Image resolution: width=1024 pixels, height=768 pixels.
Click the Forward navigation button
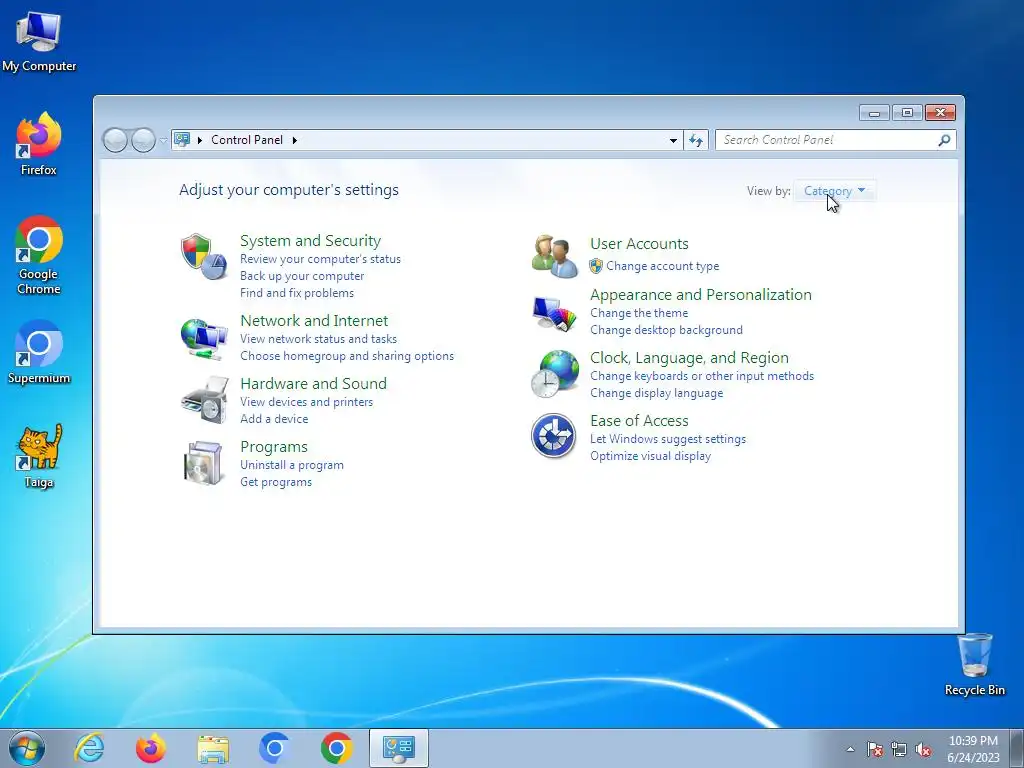coord(144,140)
